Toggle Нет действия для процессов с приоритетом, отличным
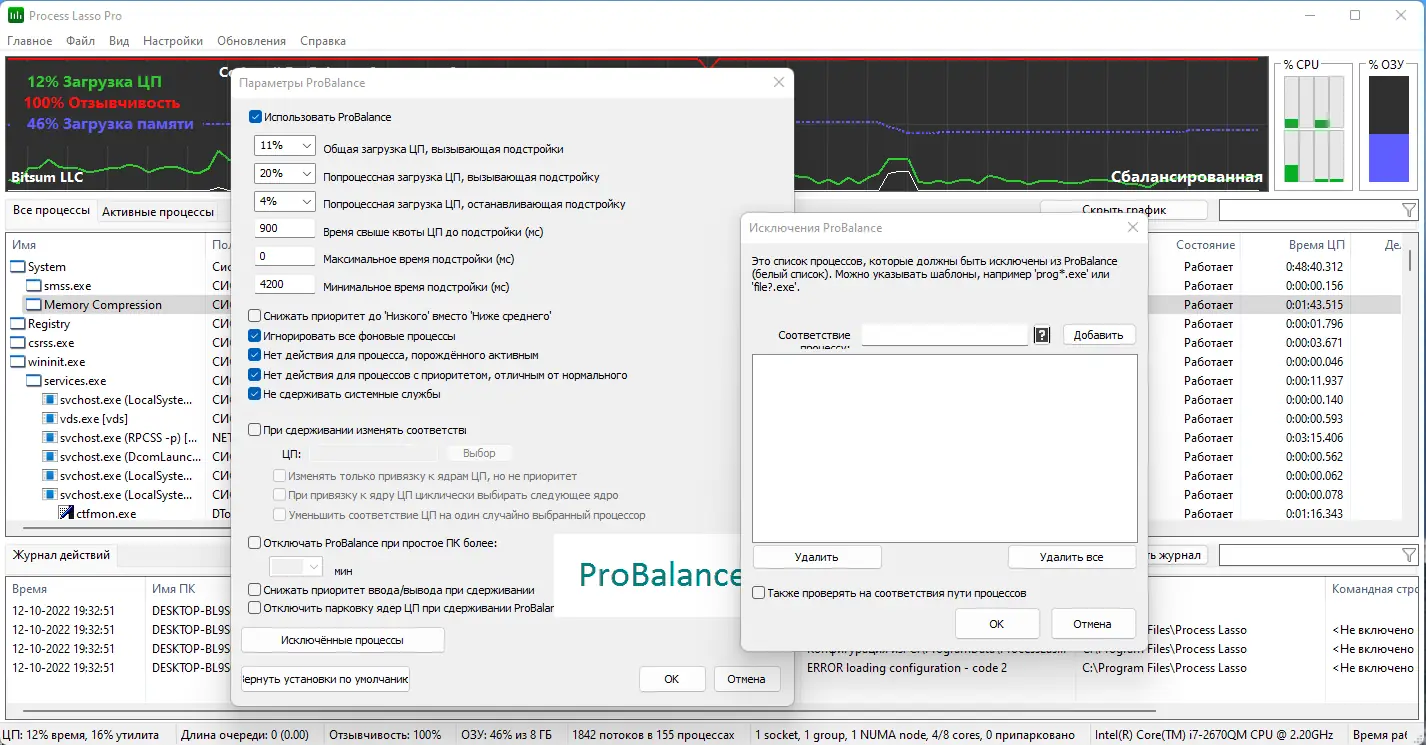The image size is (1426, 745). (x=255, y=375)
